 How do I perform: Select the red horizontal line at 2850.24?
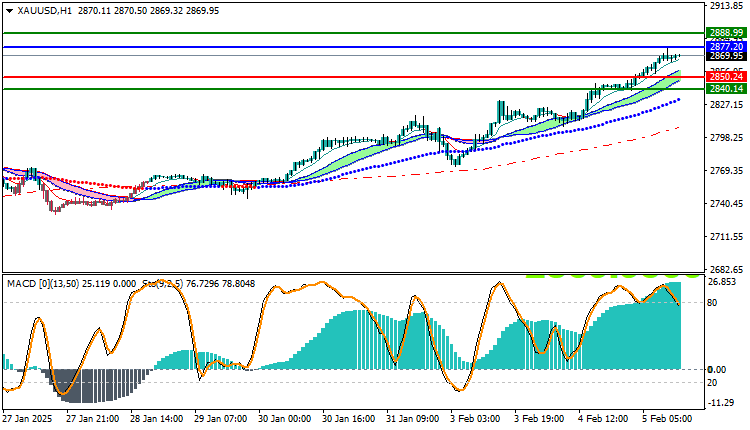click(354, 77)
